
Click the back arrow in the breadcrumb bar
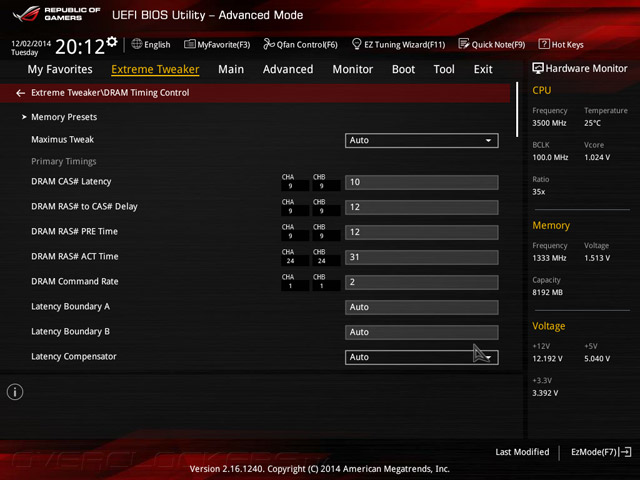coord(20,93)
